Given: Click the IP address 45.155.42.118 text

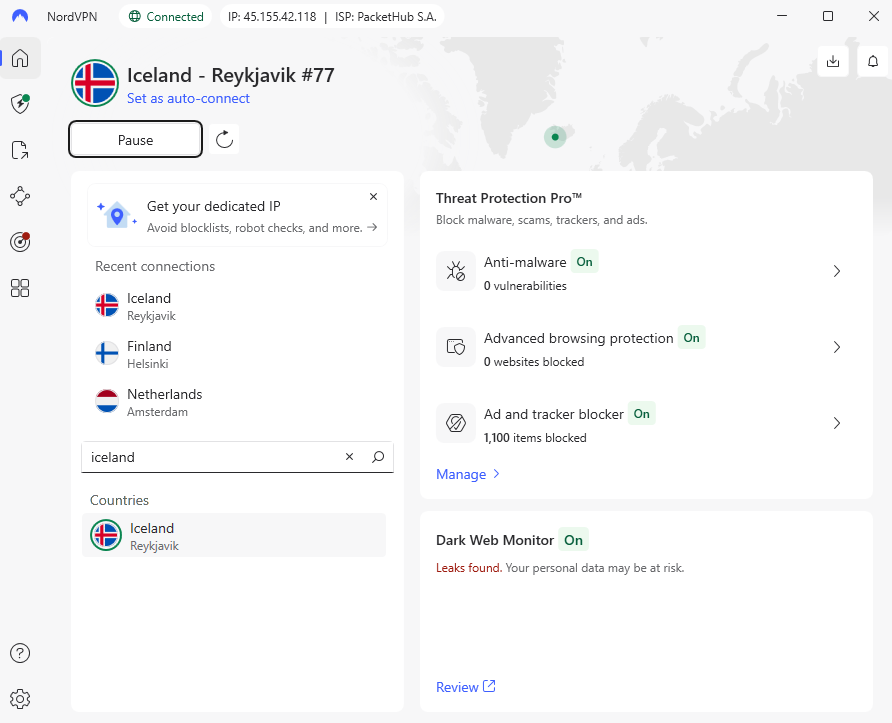Looking at the screenshot, I should (272, 16).
